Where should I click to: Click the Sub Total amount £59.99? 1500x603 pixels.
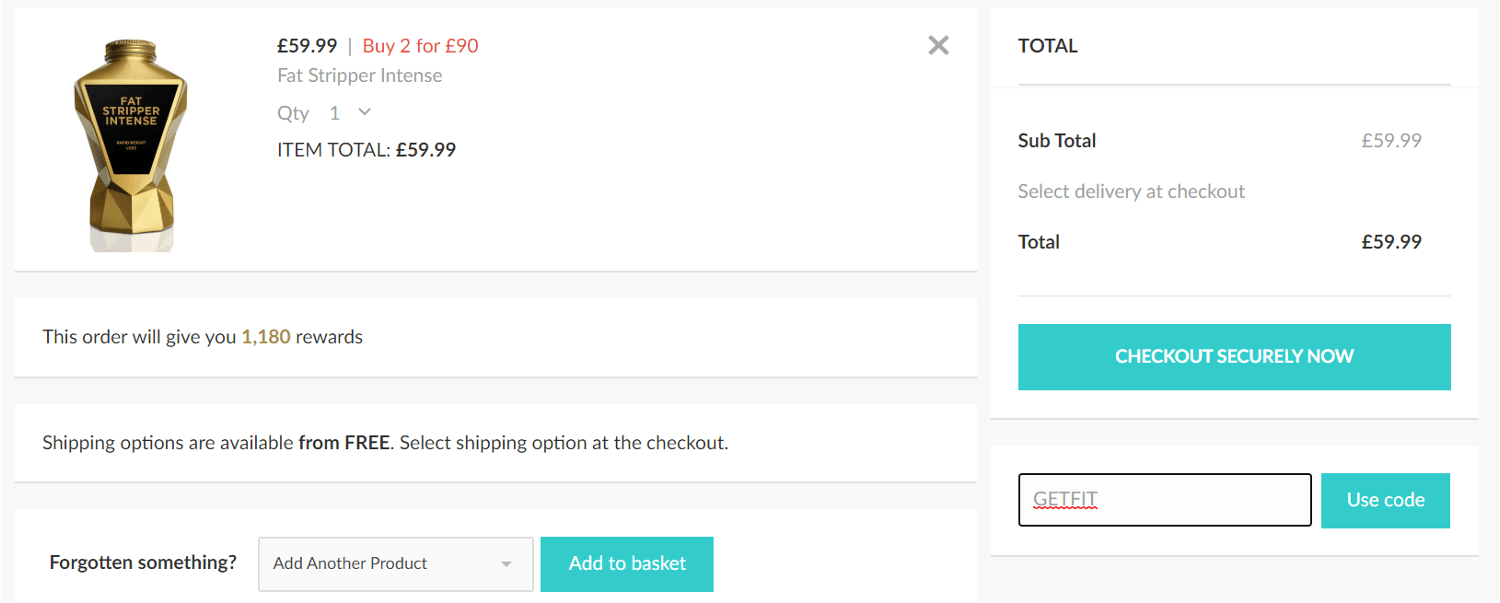coord(1391,141)
